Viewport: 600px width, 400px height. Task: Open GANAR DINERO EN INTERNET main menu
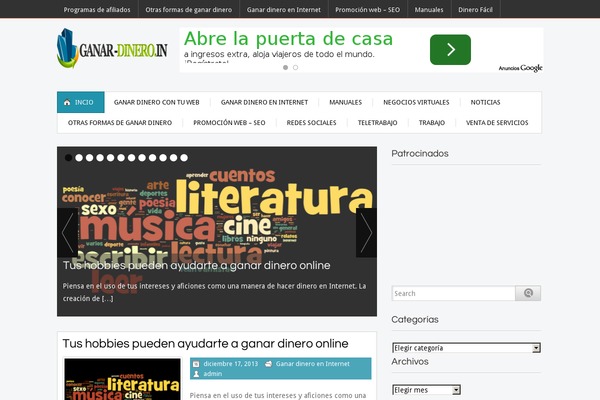click(x=264, y=102)
